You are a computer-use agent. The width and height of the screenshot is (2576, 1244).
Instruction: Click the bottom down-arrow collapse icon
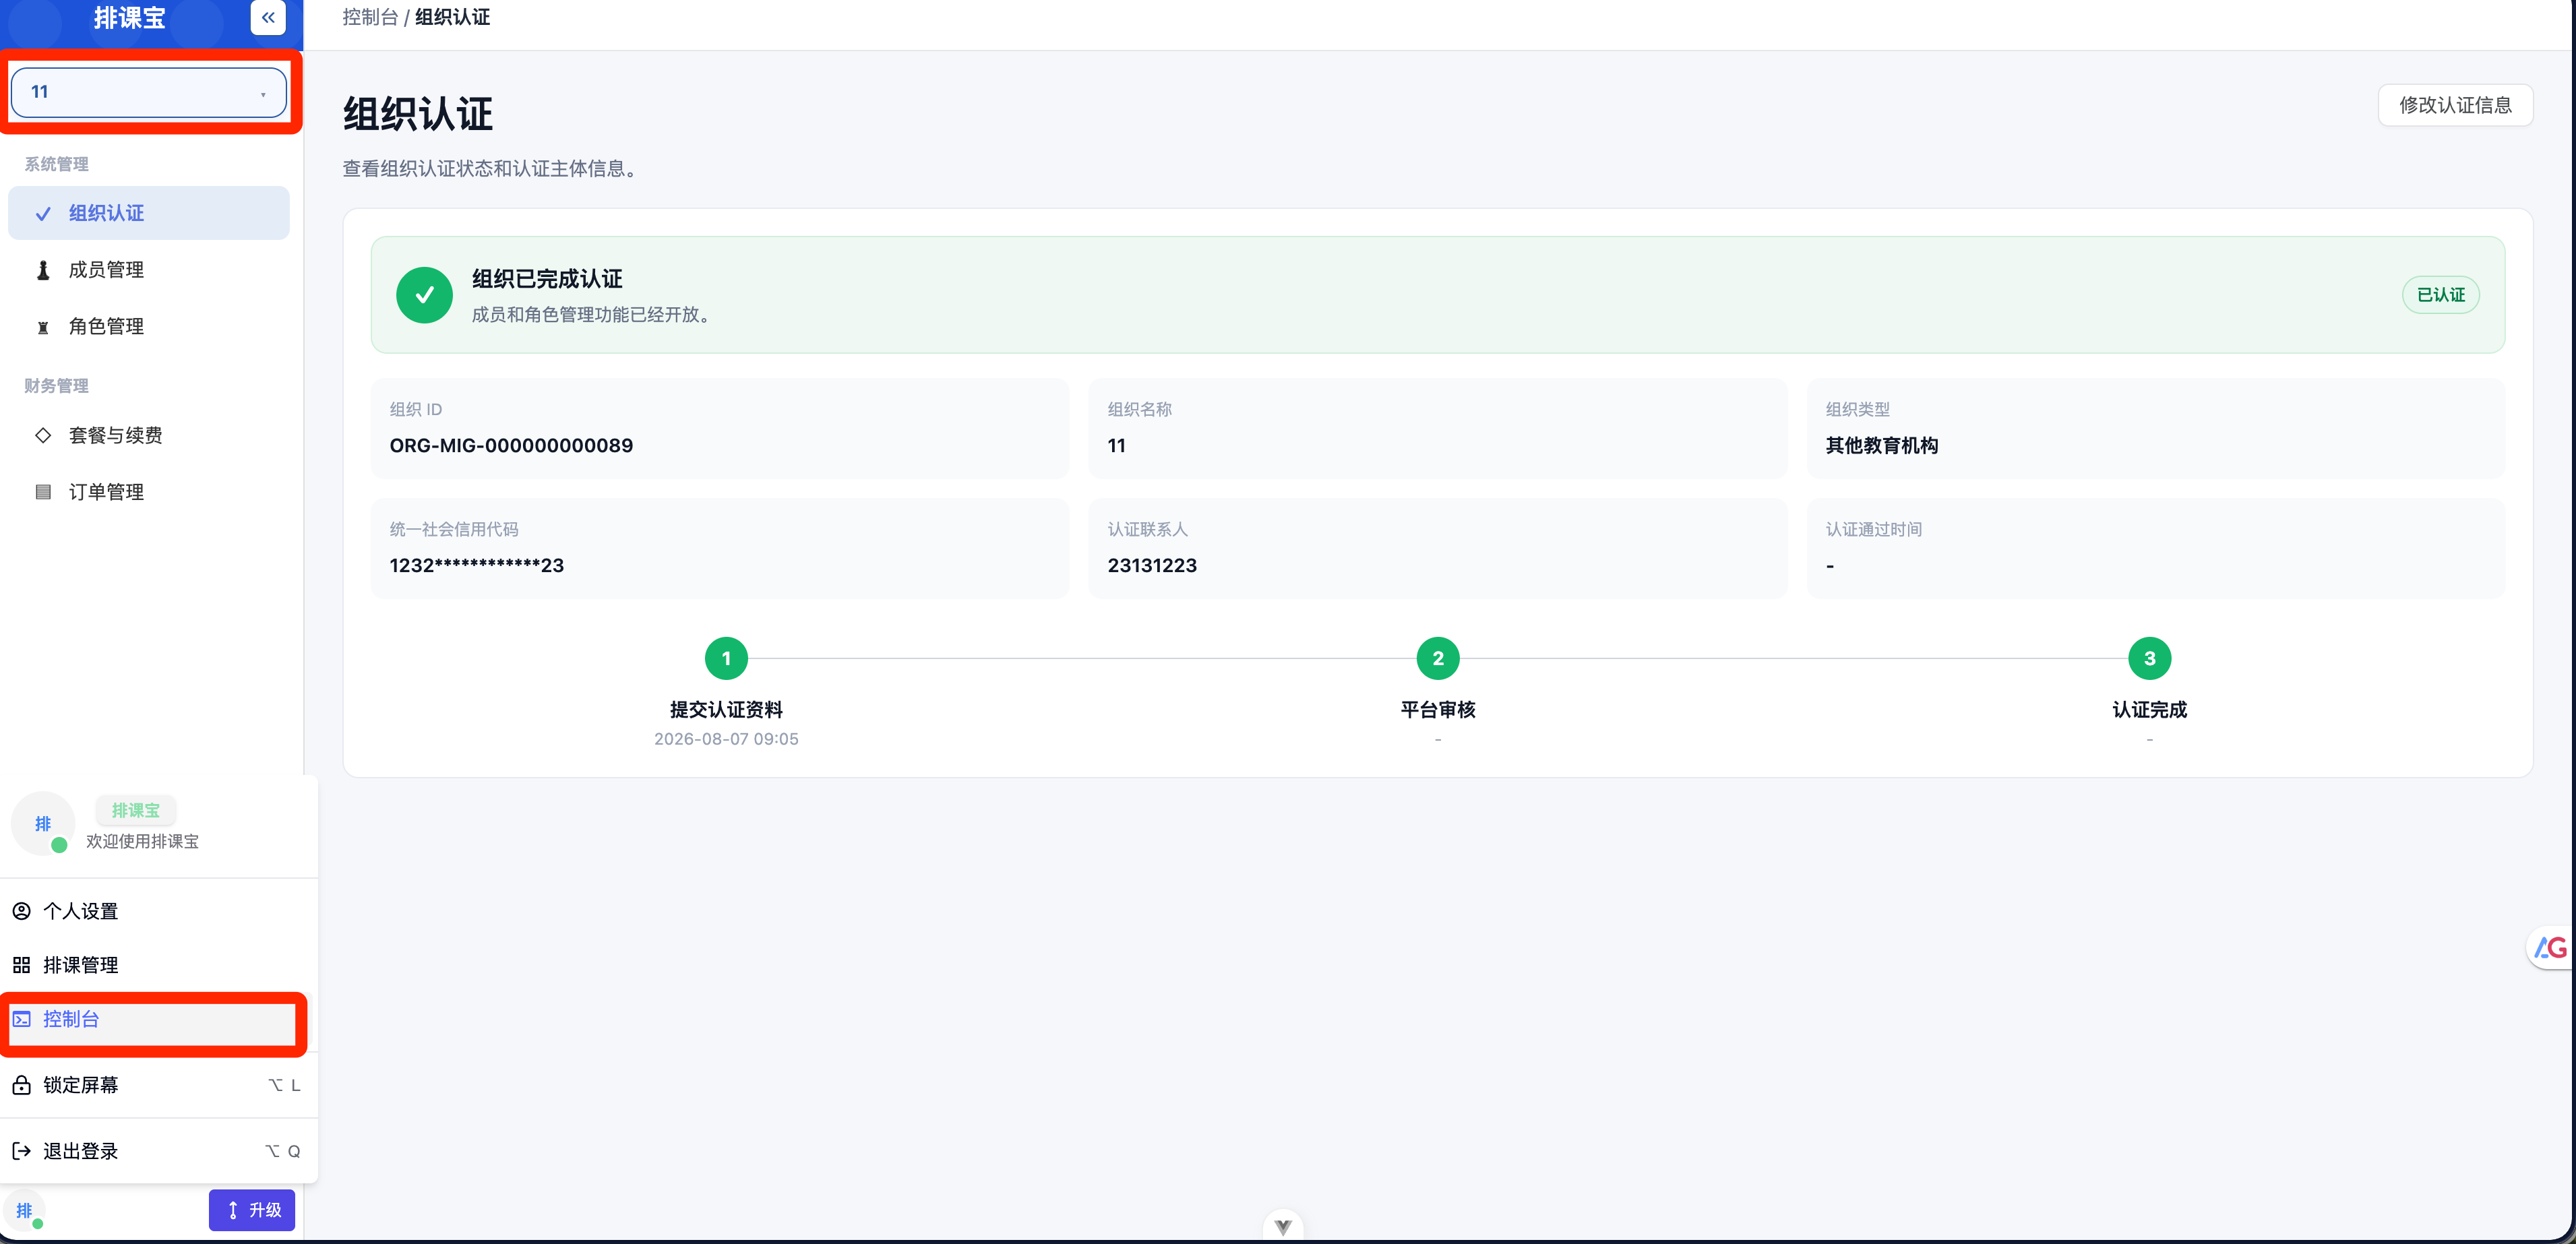point(1283,1226)
